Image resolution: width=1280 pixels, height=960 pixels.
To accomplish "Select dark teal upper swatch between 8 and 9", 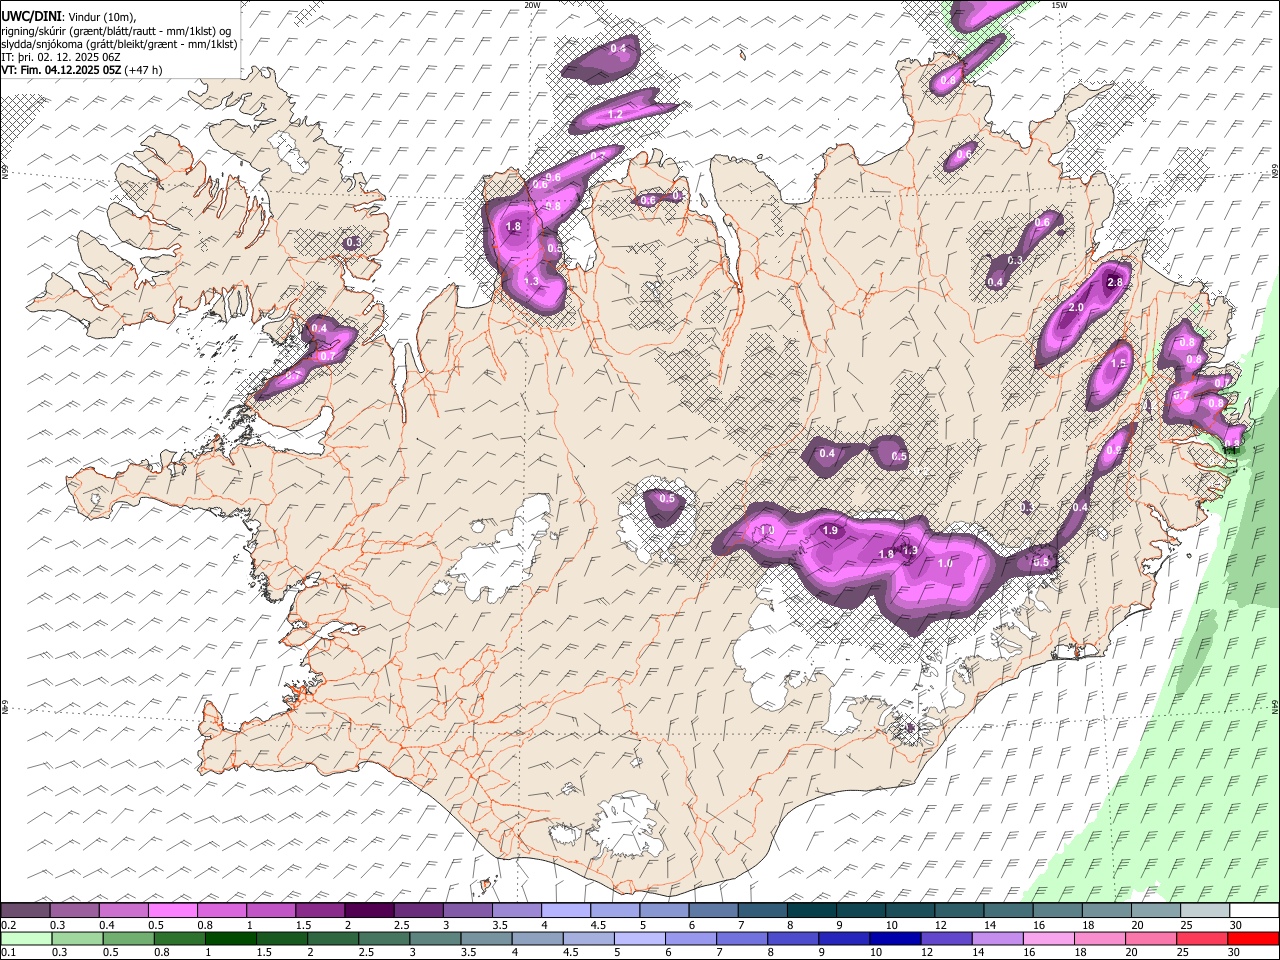I will point(812,911).
